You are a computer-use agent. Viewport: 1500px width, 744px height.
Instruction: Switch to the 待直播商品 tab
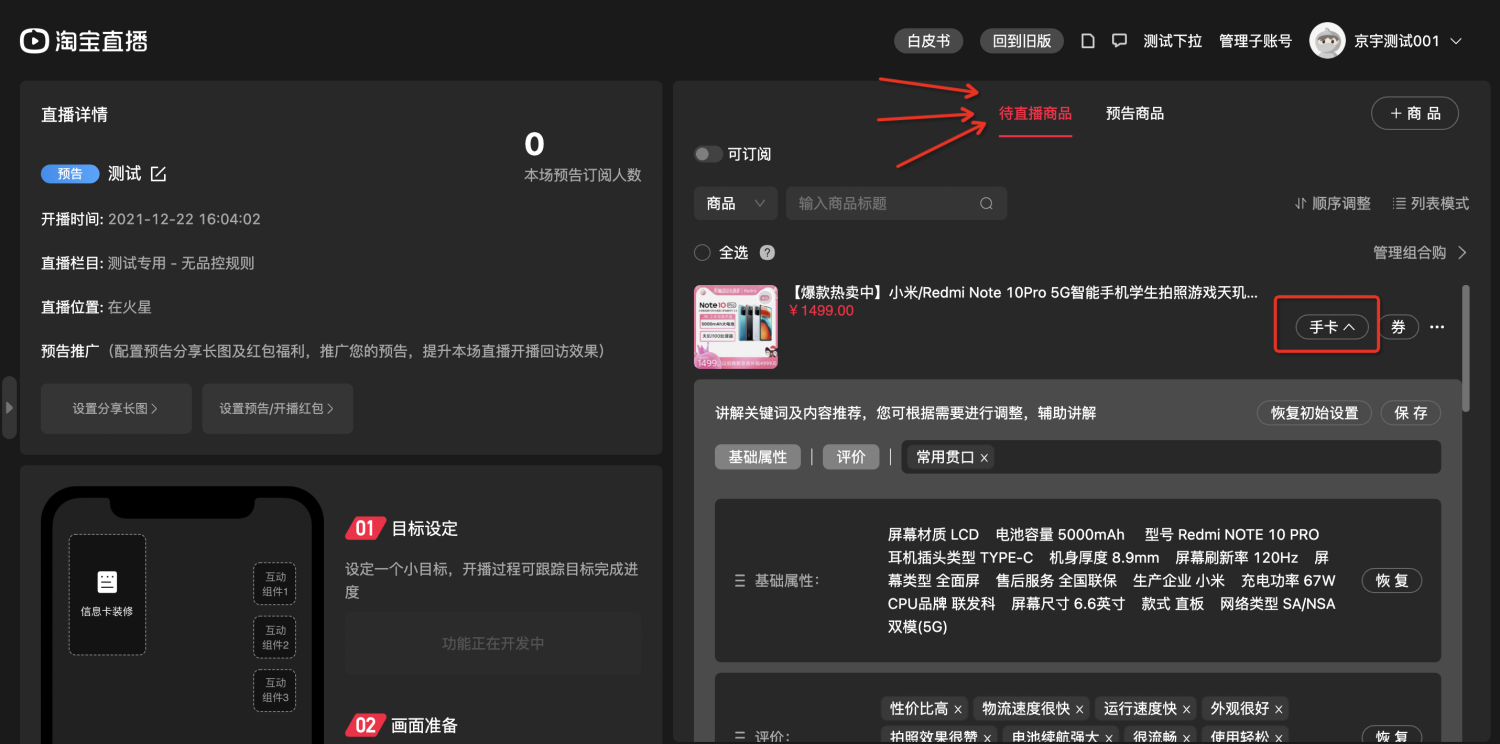click(1035, 113)
